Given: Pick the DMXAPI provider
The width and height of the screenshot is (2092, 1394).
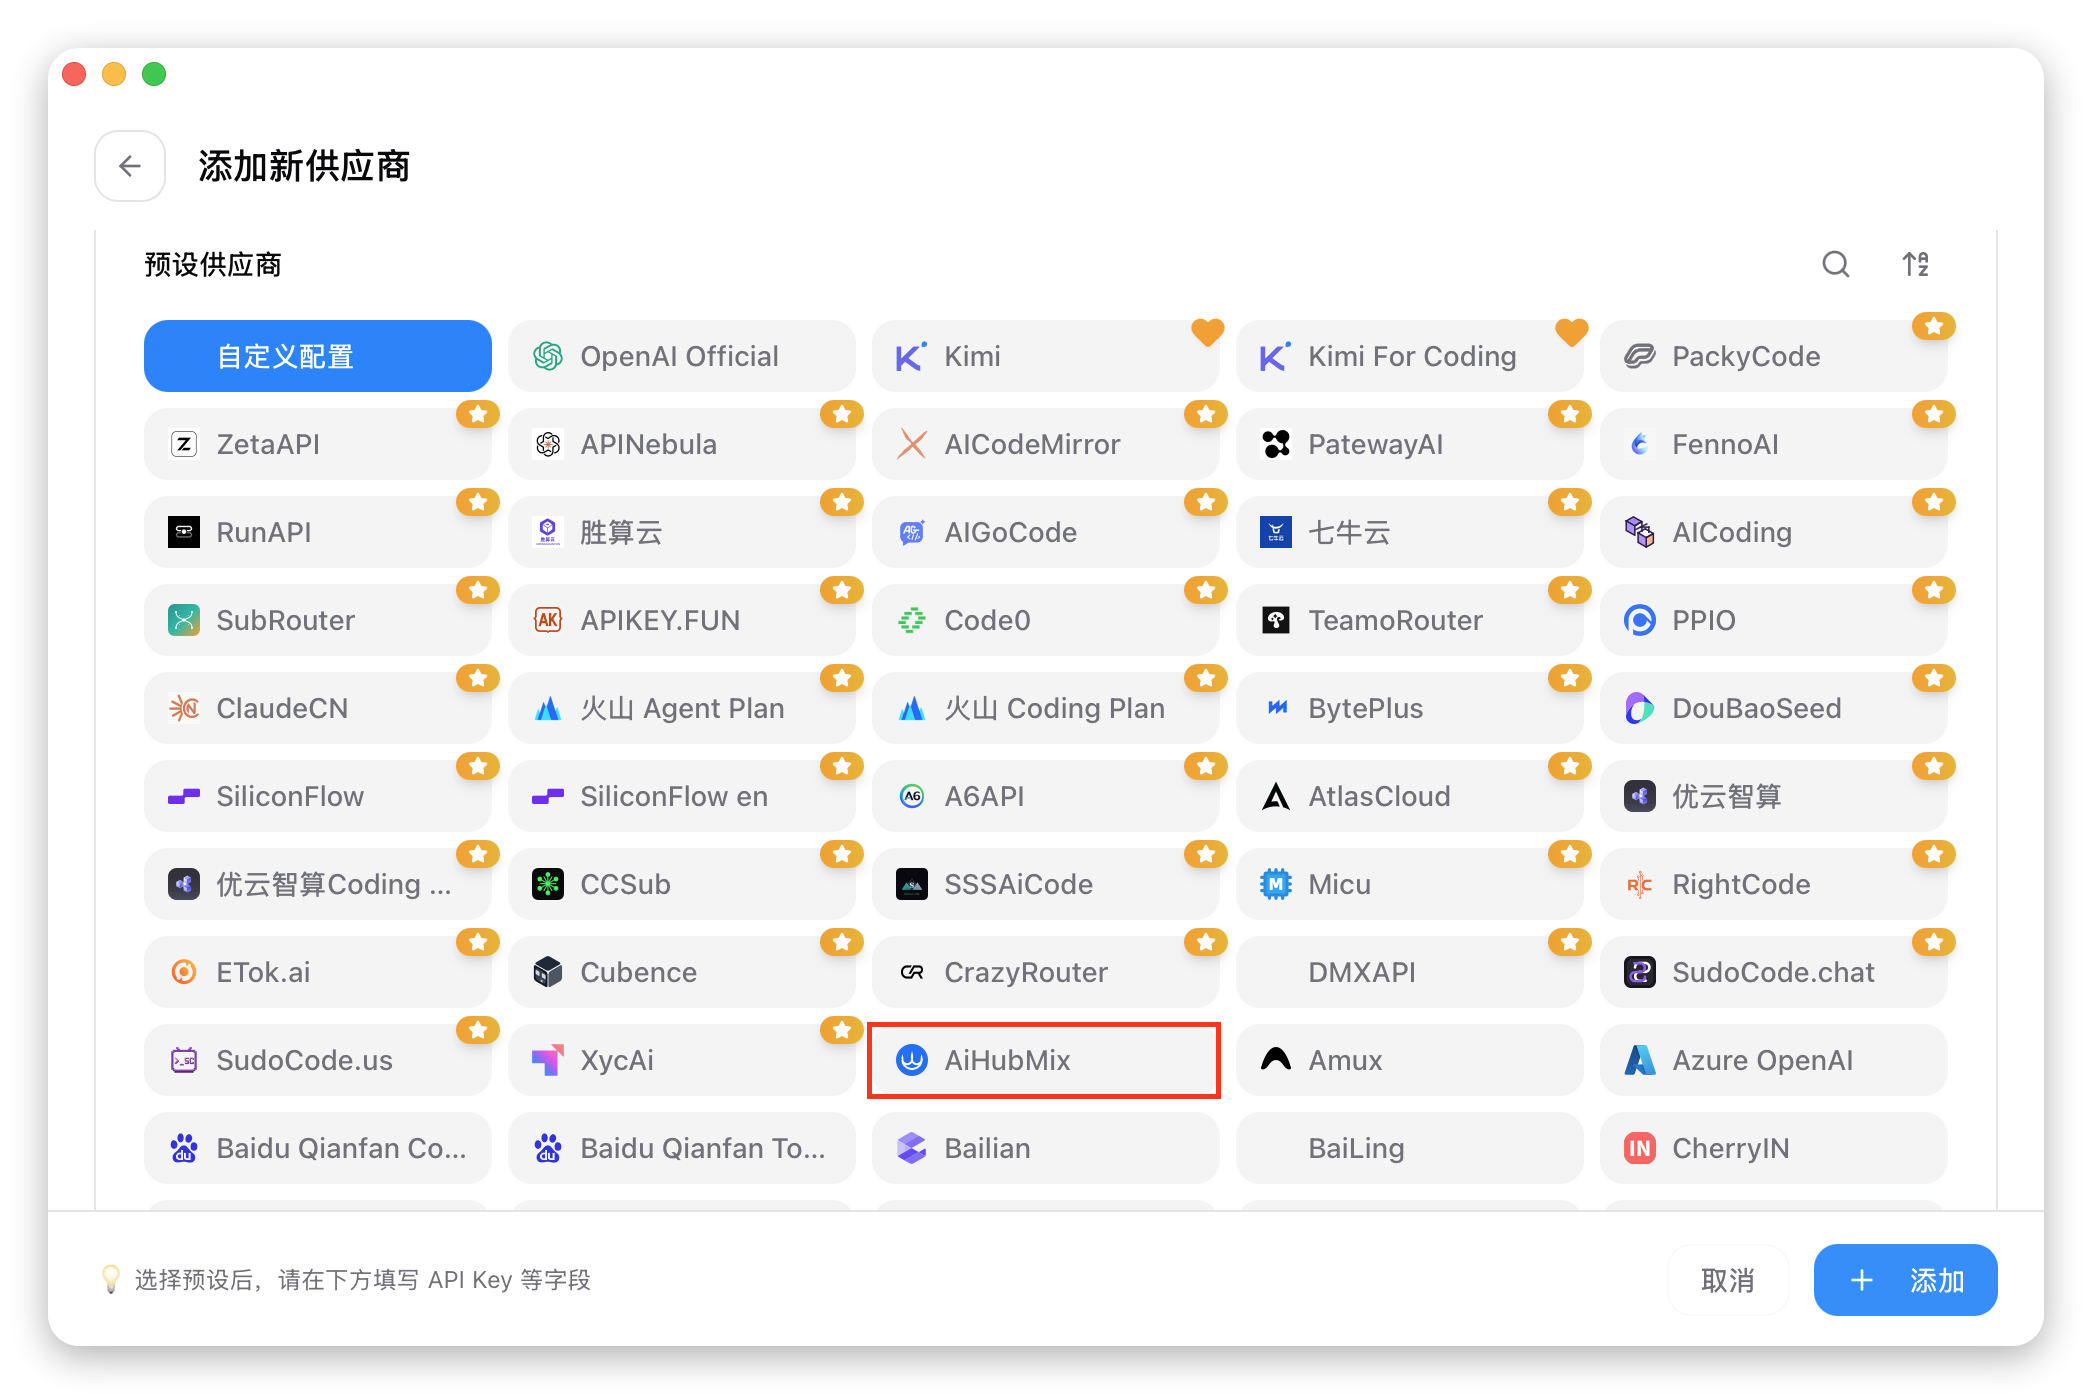Looking at the screenshot, I should tap(1409, 972).
